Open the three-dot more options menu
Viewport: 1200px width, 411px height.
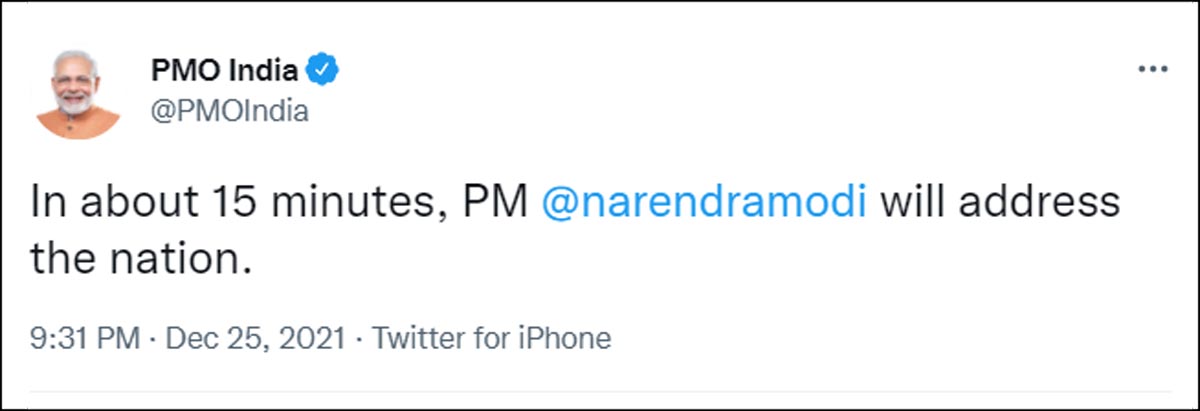click(1153, 71)
